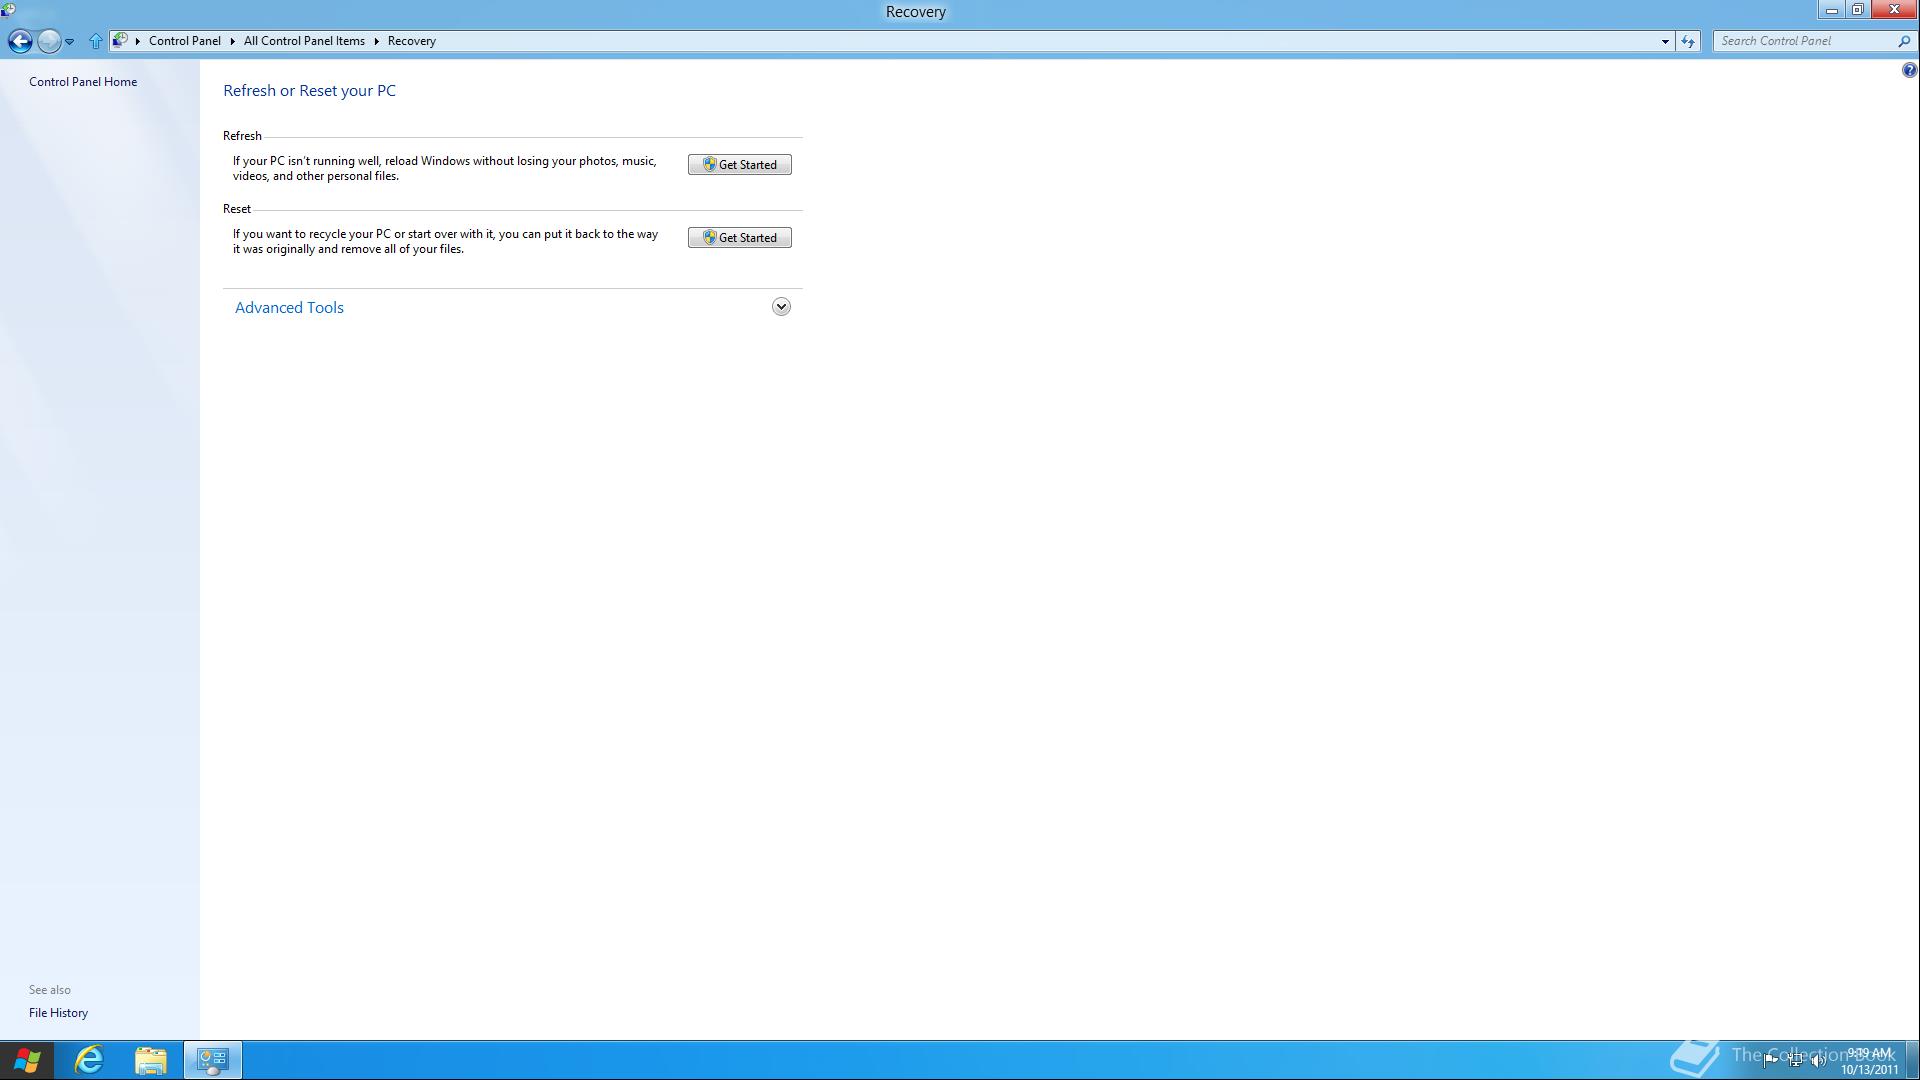Open the help question mark icon
The width and height of the screenshot is (1920, 1080).
pos(1909,70)
